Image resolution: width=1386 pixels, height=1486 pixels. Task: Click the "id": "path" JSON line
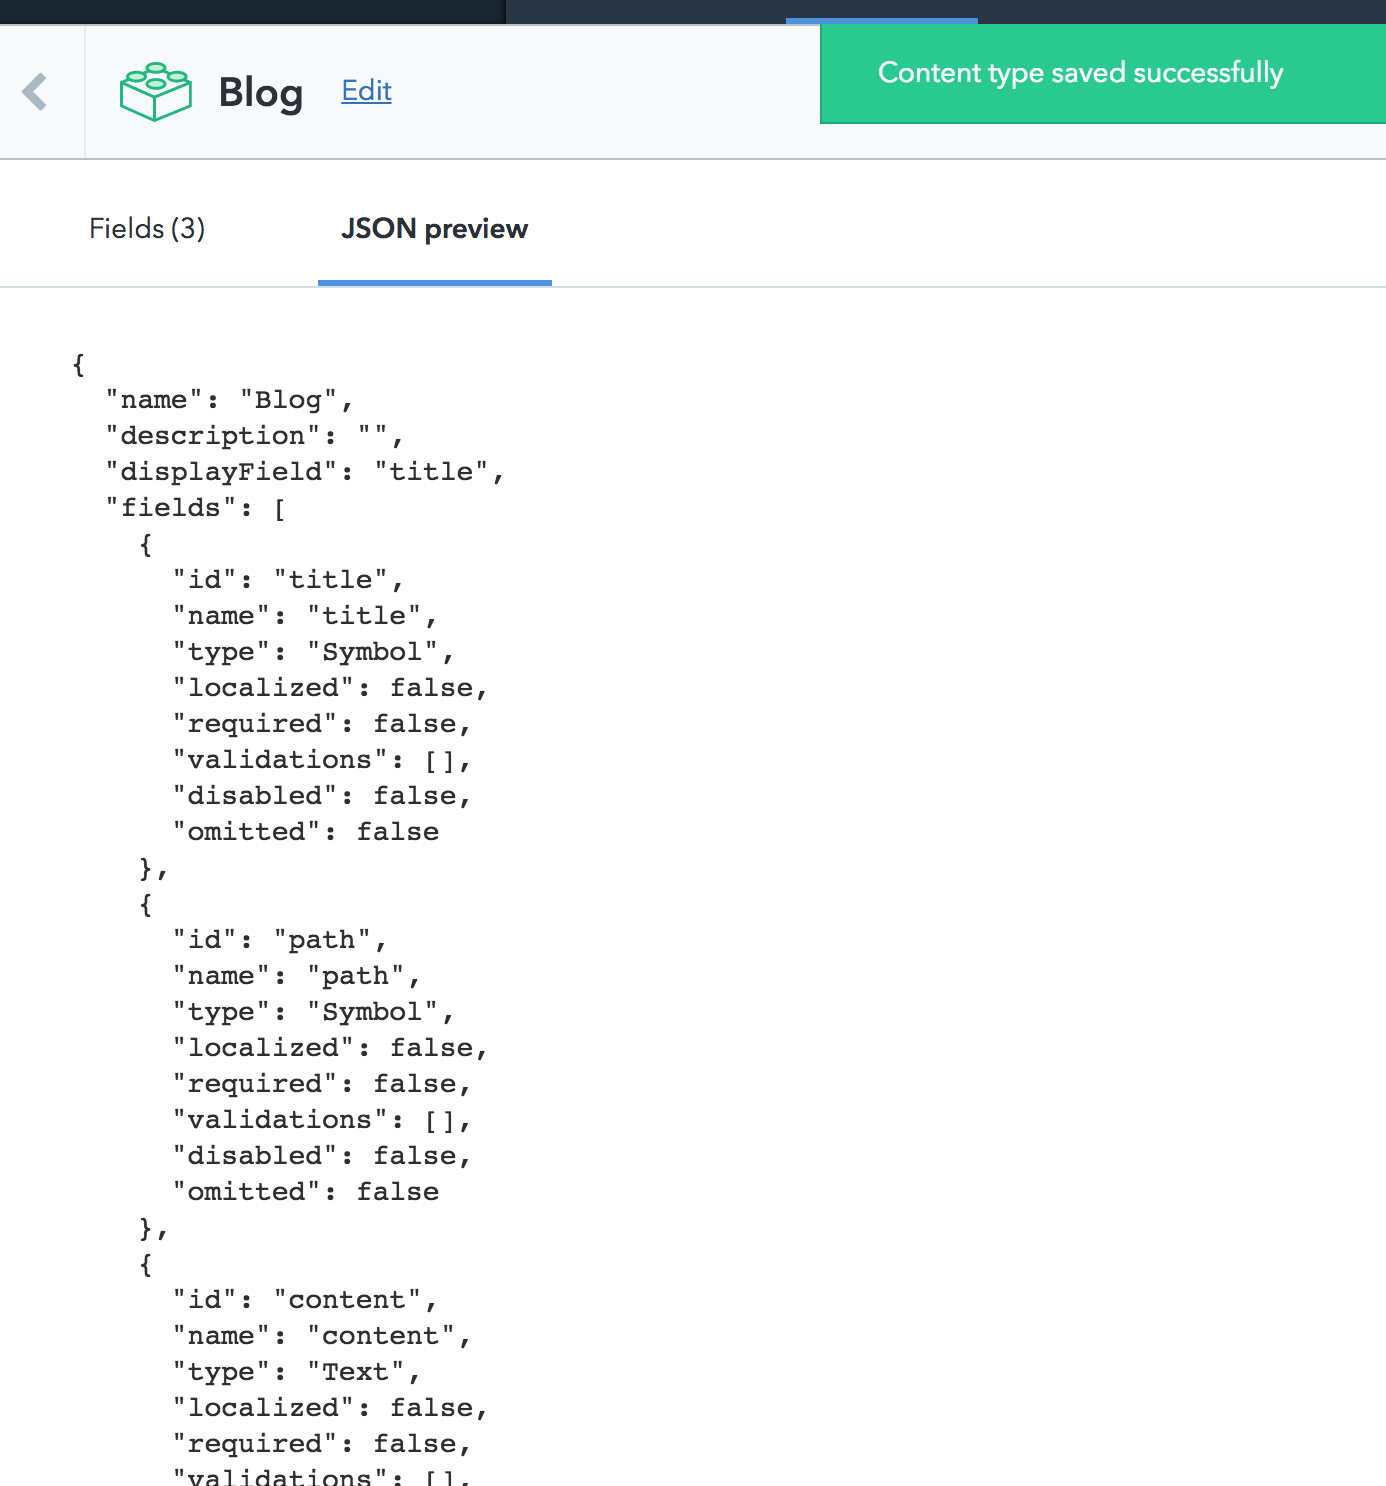[x=279, y=940]
